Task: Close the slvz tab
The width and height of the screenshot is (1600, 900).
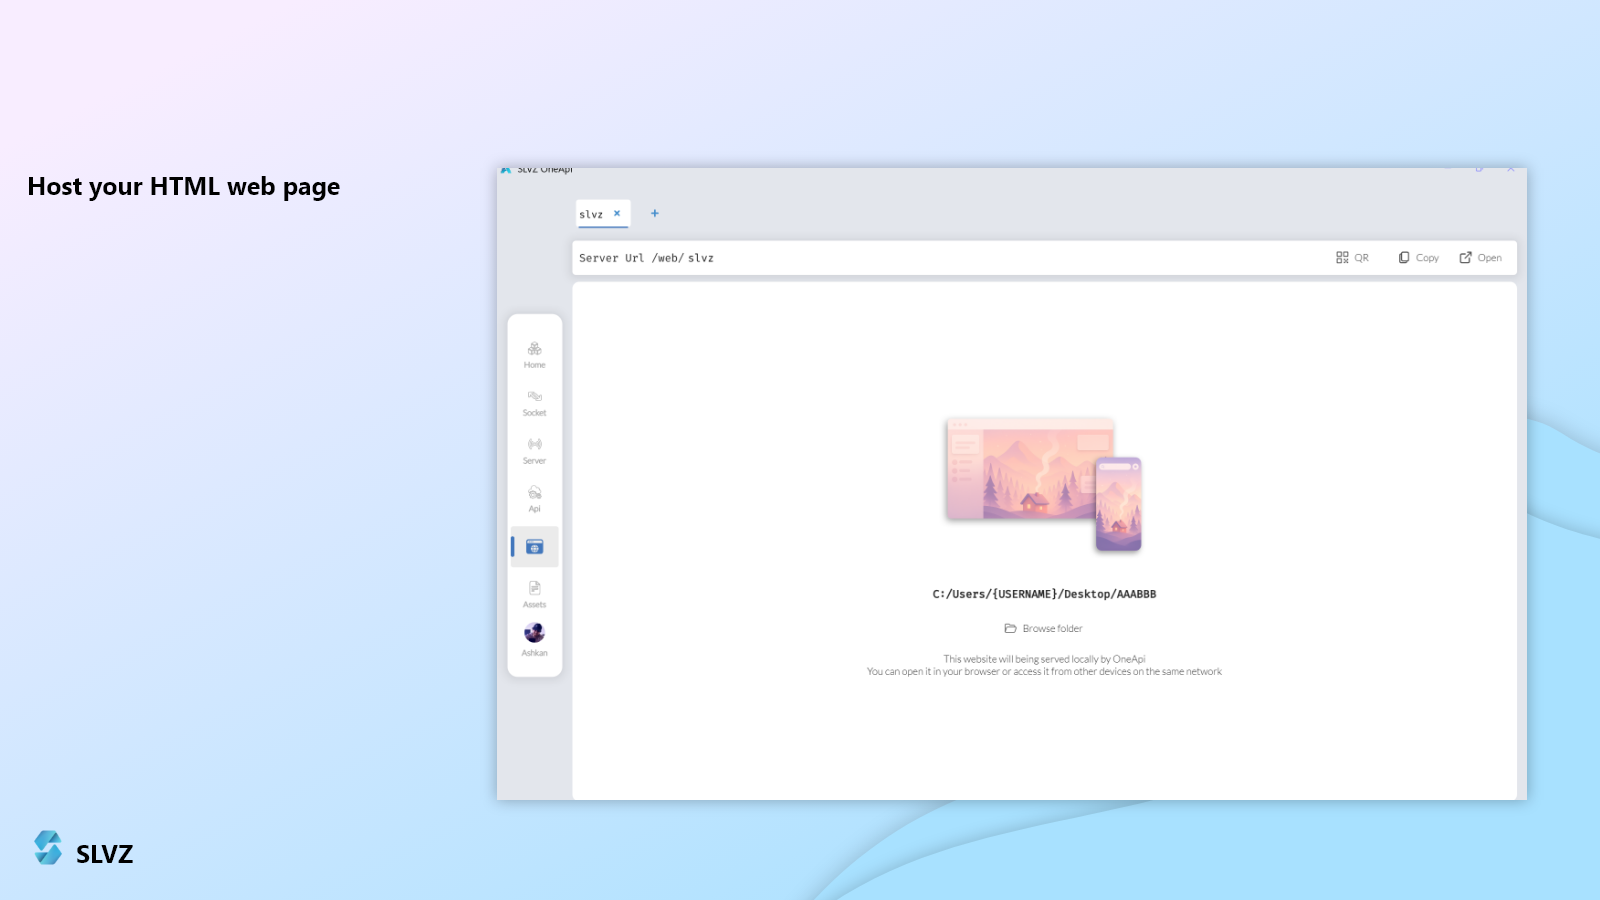Action: [x=617, y=213]
